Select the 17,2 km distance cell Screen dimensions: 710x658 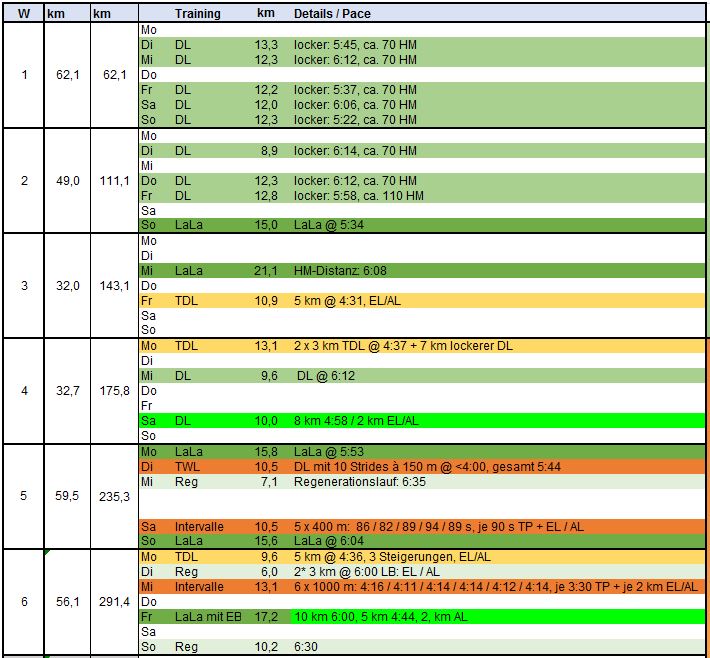tap(265, 616)
